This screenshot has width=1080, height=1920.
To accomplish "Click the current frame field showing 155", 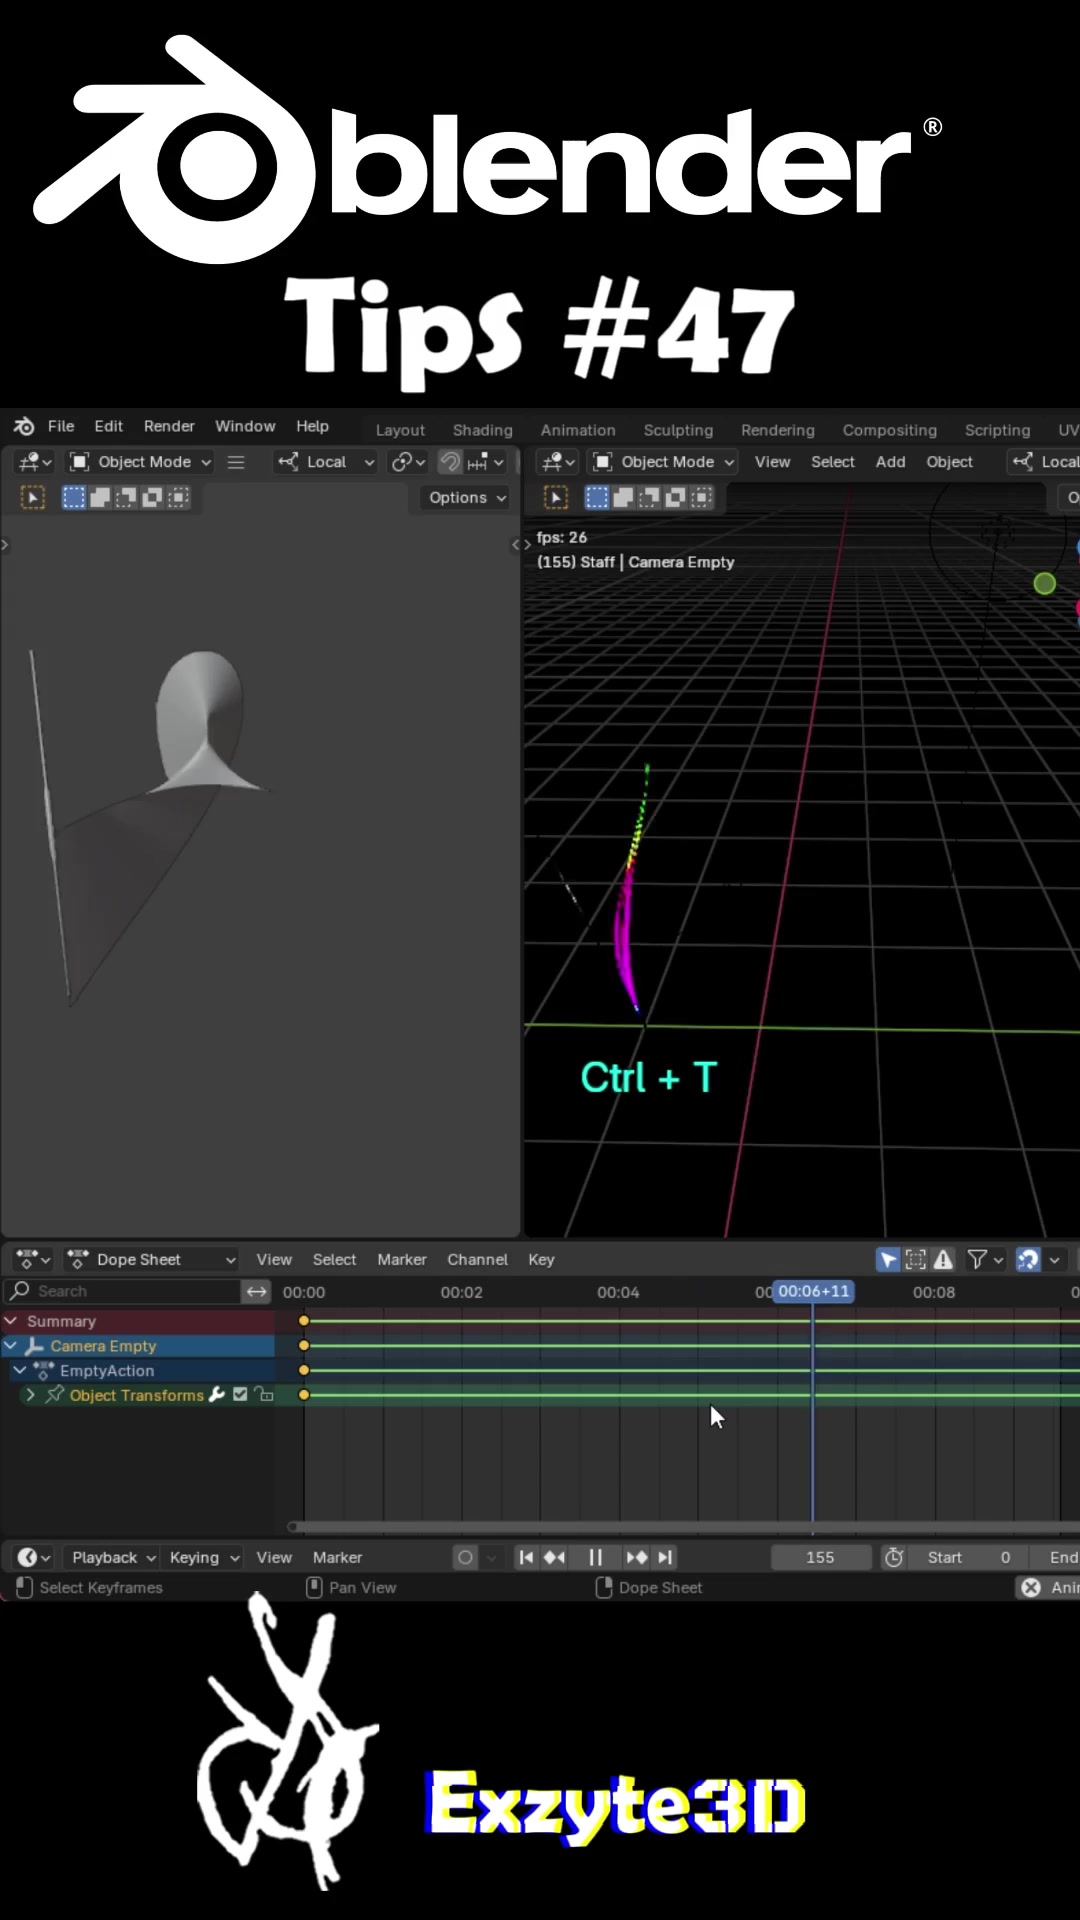I will (x=820, y=1557).
